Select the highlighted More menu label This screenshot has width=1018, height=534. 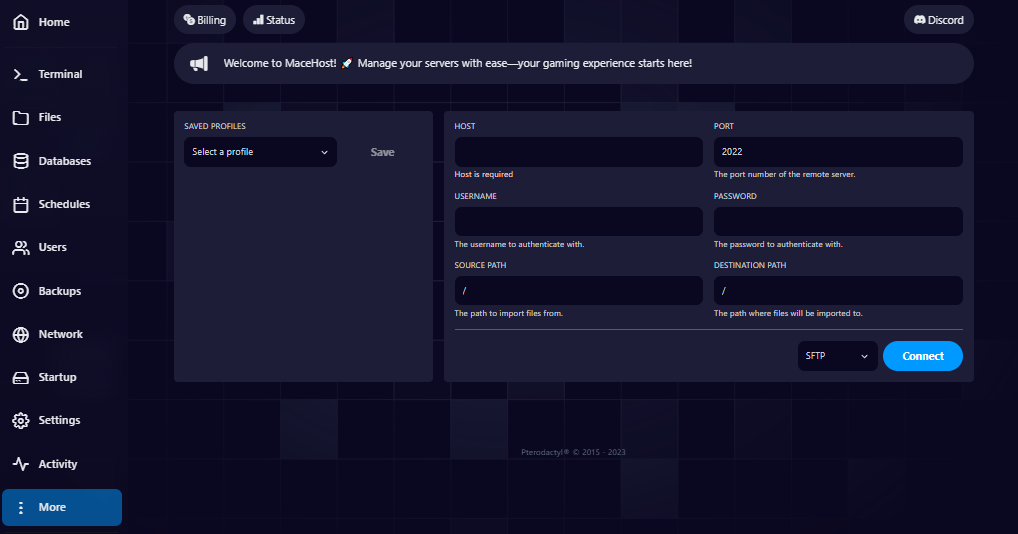pos(52,507)
